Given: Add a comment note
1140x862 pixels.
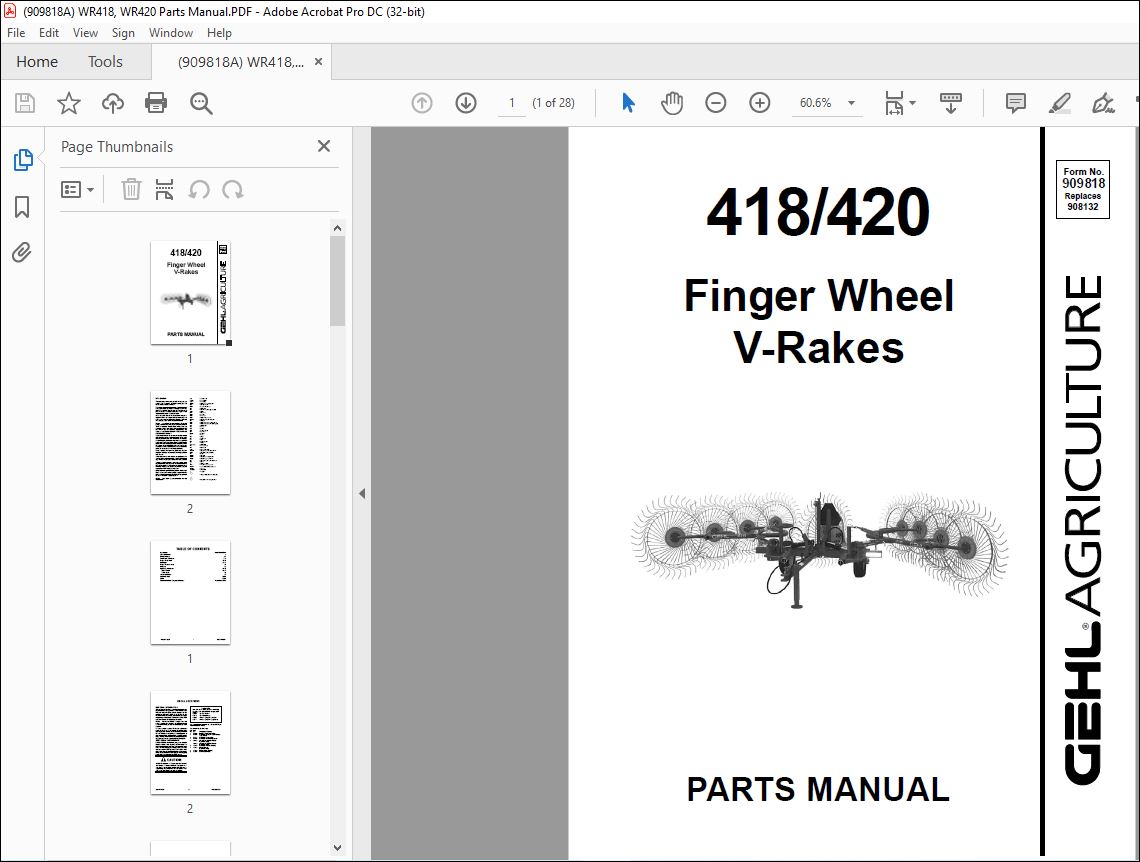Looking at the screenshot, I should (x=1016, y=103).
